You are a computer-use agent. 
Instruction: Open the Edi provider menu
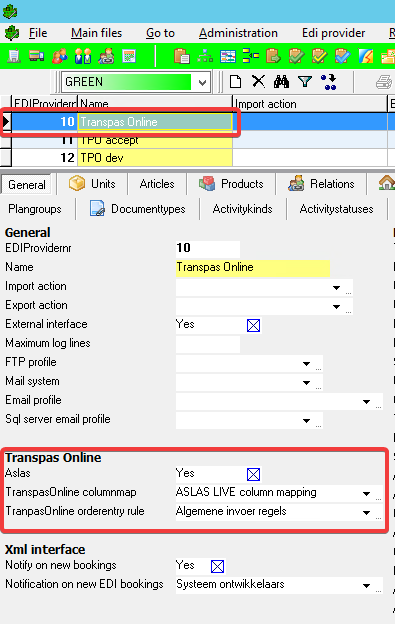point(333,33)
